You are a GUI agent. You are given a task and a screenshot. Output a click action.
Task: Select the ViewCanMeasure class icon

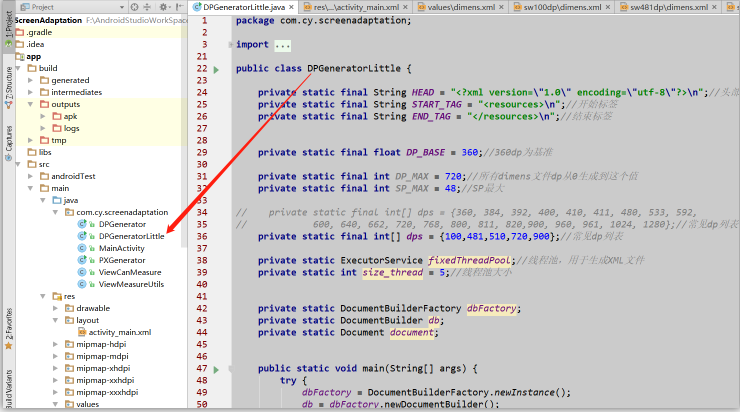(x=82, y=272)
